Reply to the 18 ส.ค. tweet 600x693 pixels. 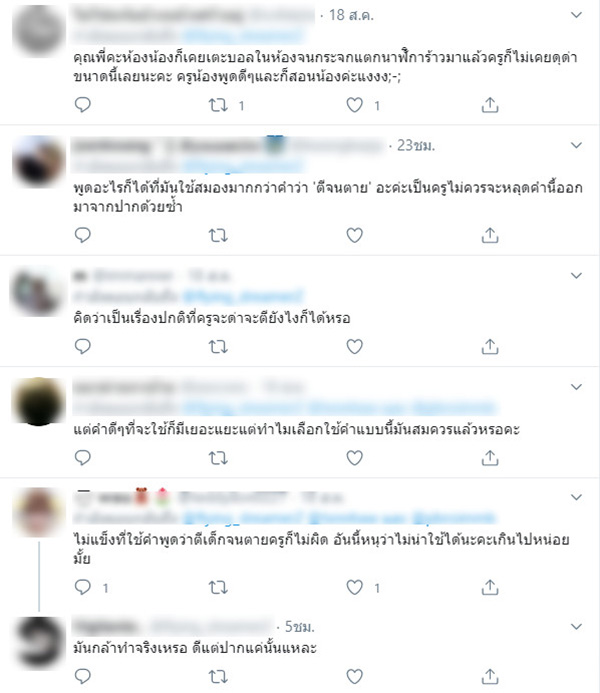(x=83, y=105)
